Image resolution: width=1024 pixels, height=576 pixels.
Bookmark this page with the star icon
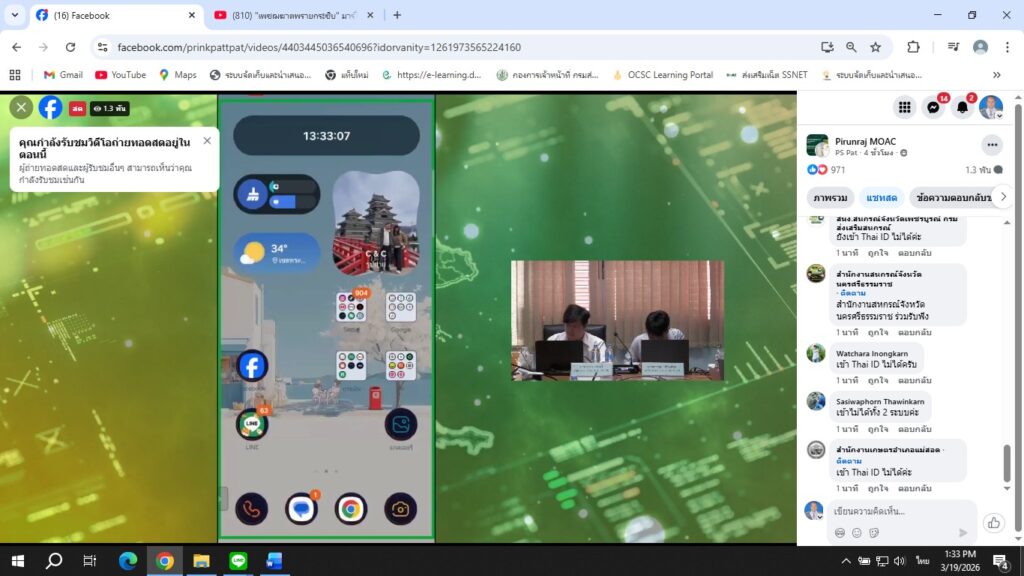[x=876, y=47]
